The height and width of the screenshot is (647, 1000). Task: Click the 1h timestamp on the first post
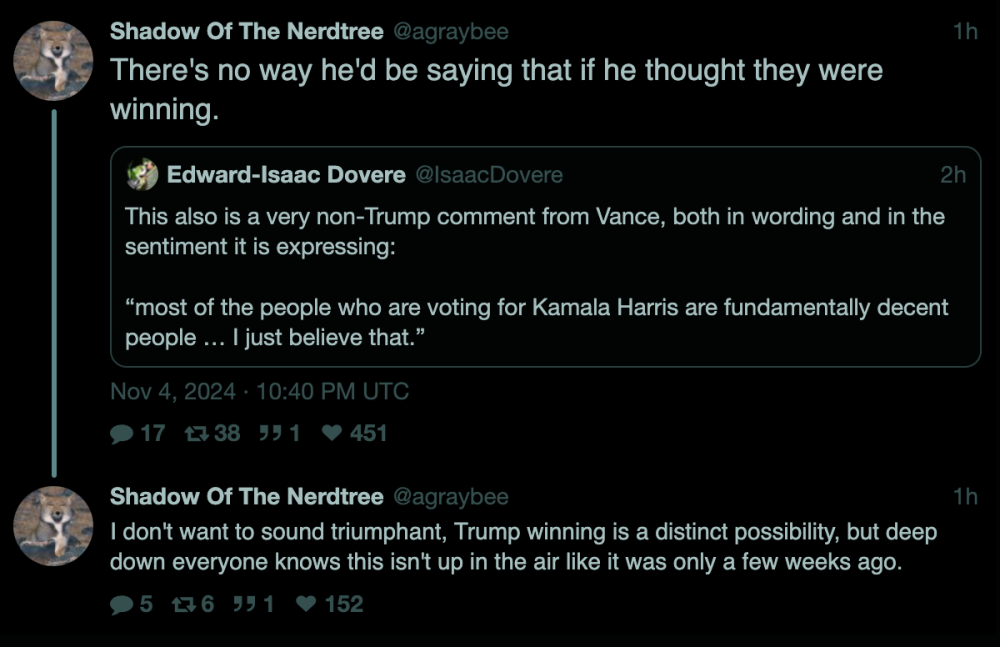pyautogui.click(x=965, y=32)
